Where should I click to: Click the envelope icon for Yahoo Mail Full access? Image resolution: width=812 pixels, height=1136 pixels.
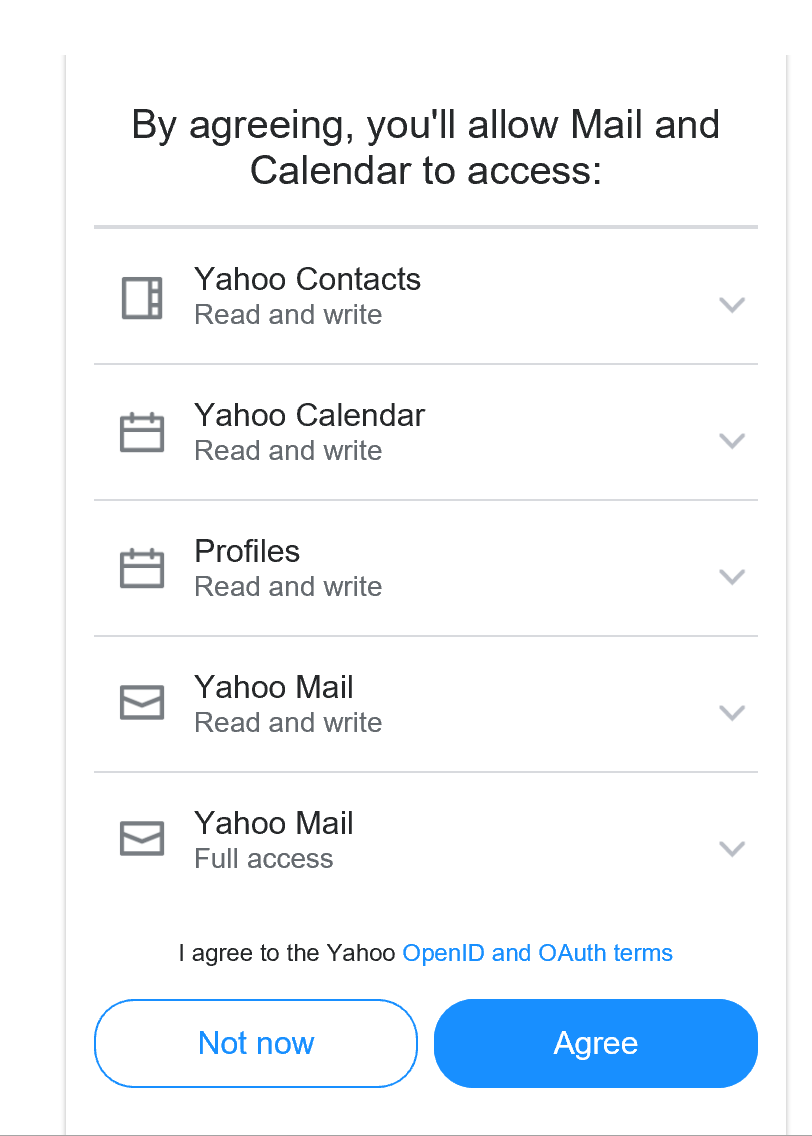(x=142, y=839)
